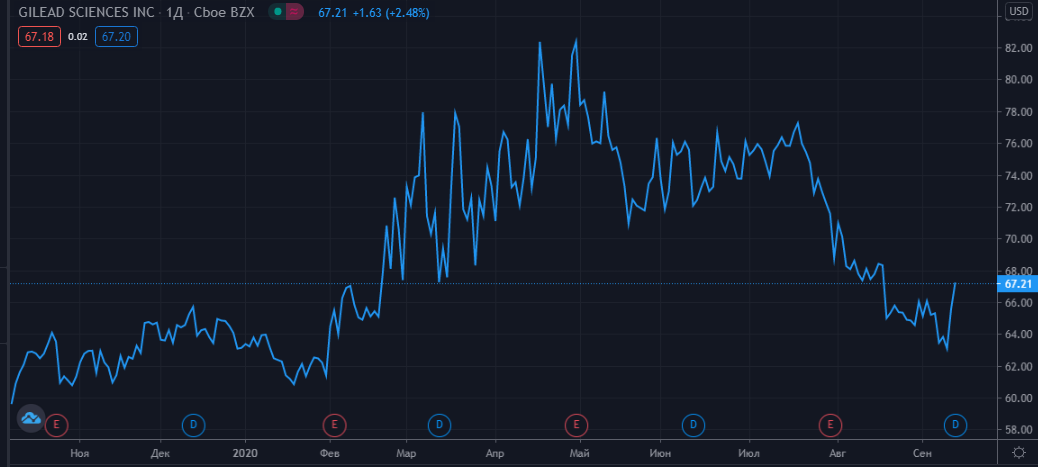Open the earnings marker near Май
The height and width of the screenshot is (467, 1038).
pos(576,424)
